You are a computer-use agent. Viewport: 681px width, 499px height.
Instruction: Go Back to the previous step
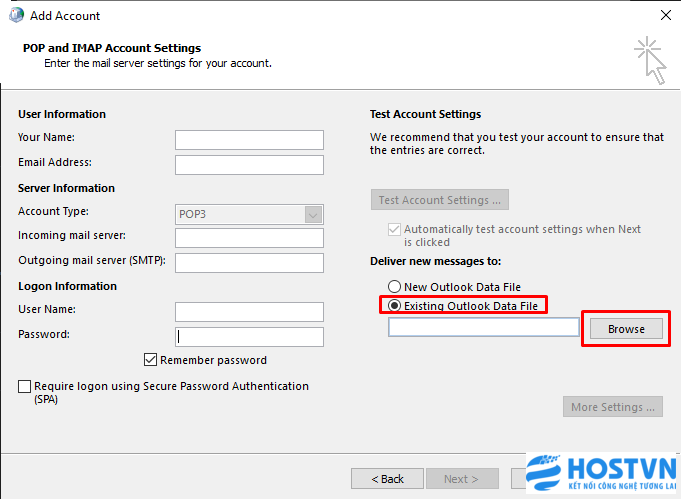387,479
